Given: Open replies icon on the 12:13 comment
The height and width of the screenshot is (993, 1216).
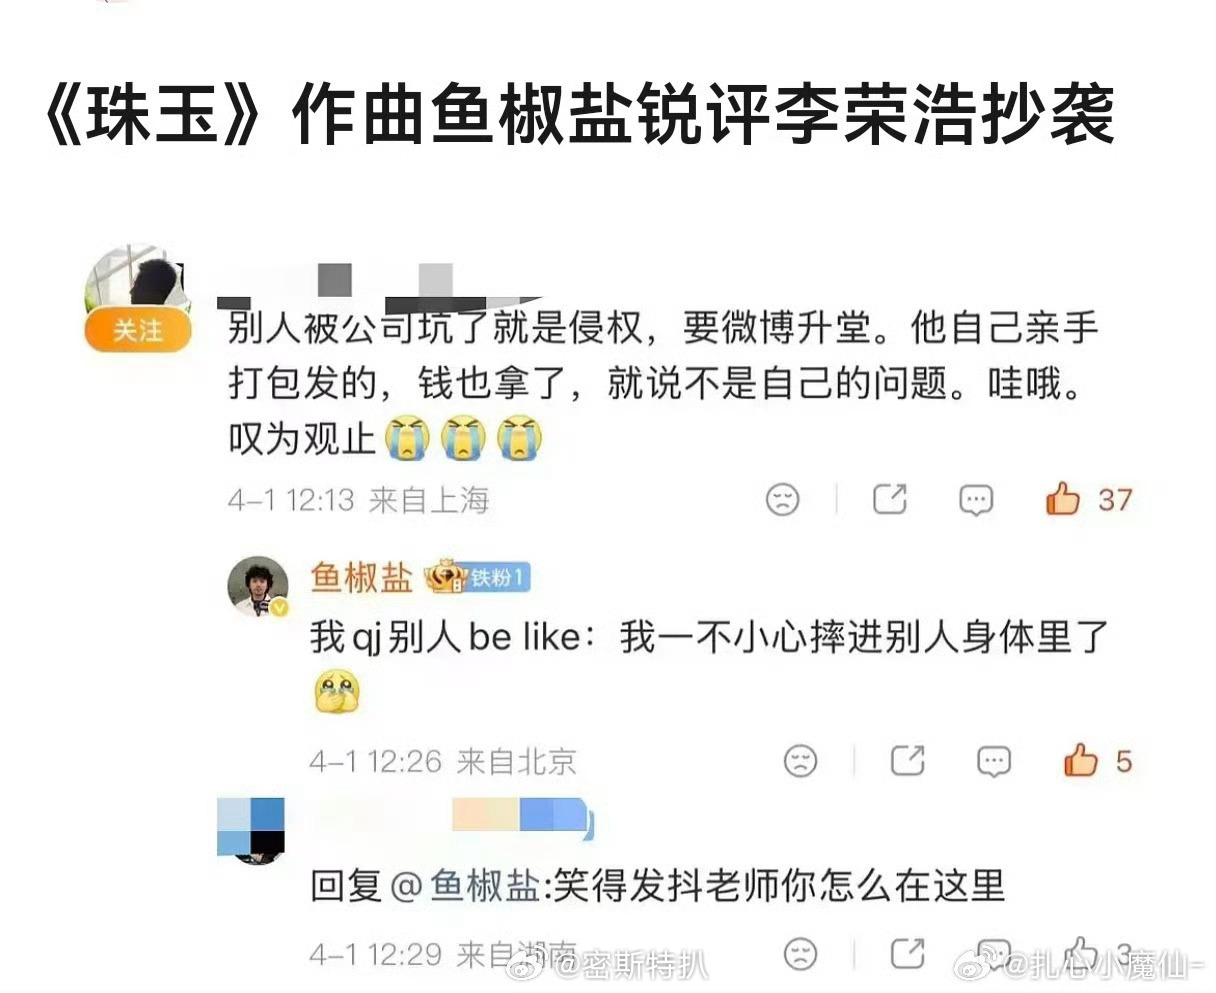Looking at the screenshot, I should click(x=975, y=499).
